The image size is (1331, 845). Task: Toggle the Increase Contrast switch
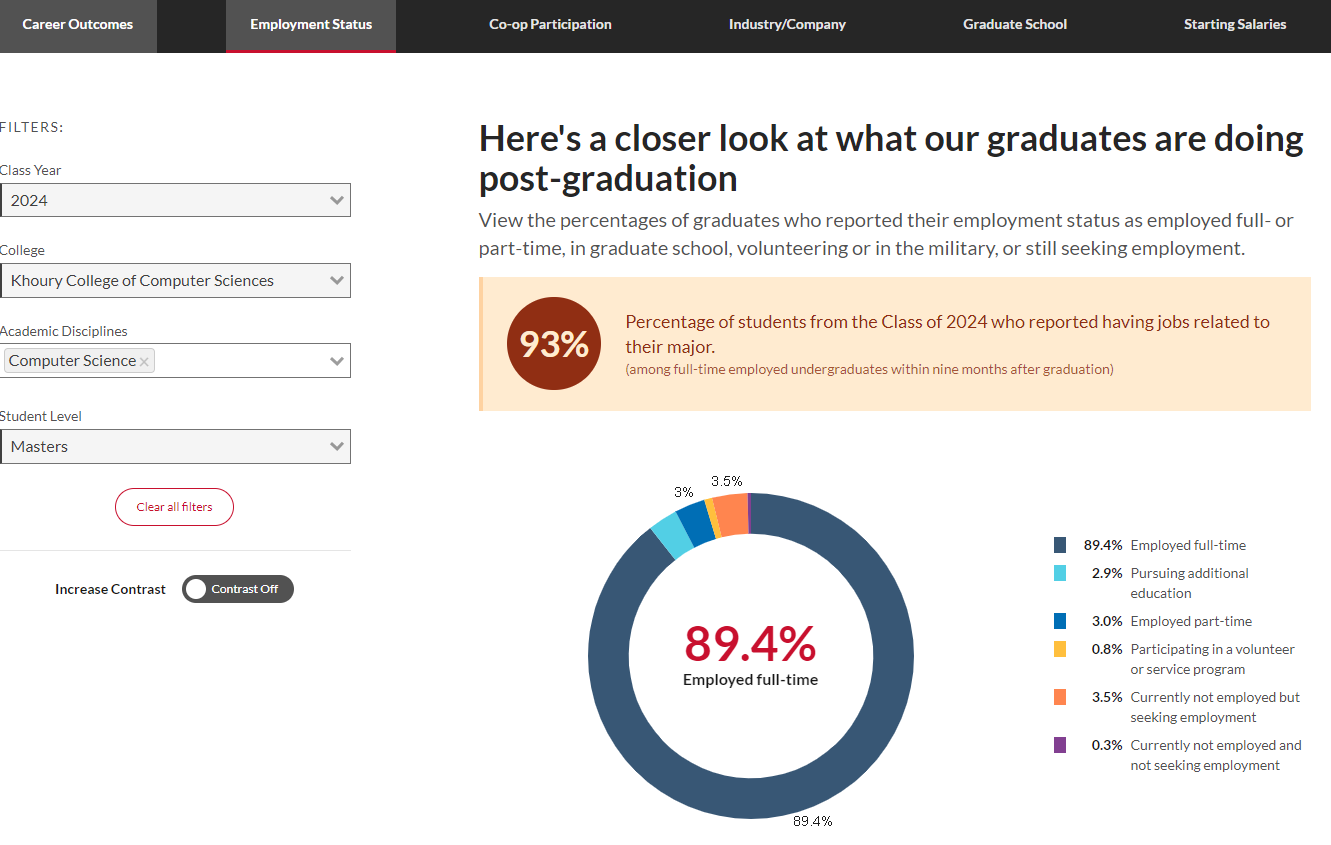(x=238, y=589)
